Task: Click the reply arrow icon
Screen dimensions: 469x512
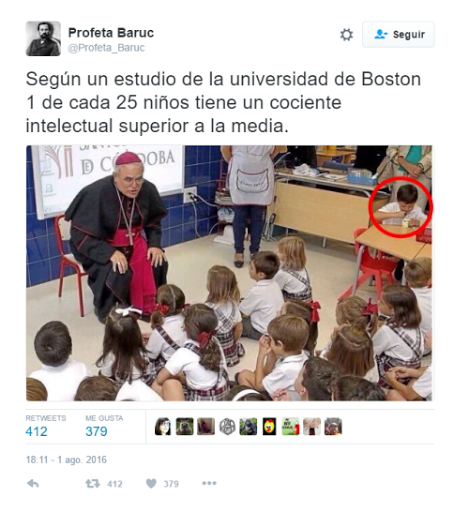Action: click(x=33, y=483)
